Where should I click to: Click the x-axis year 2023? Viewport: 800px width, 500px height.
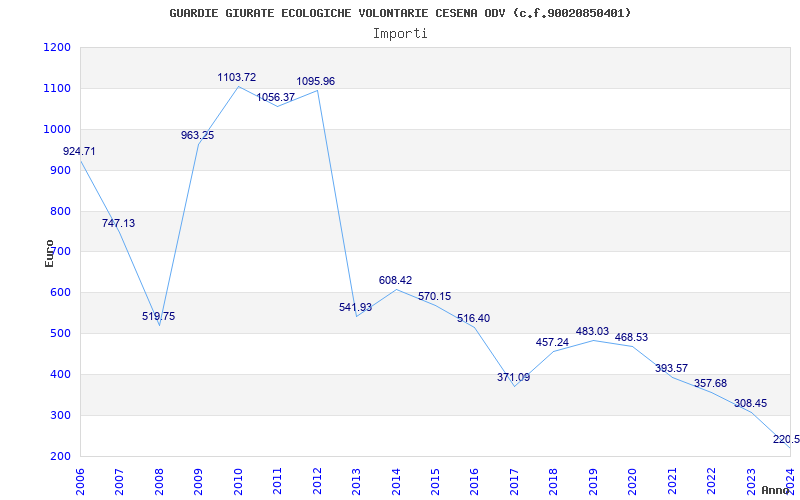(751, 482)
